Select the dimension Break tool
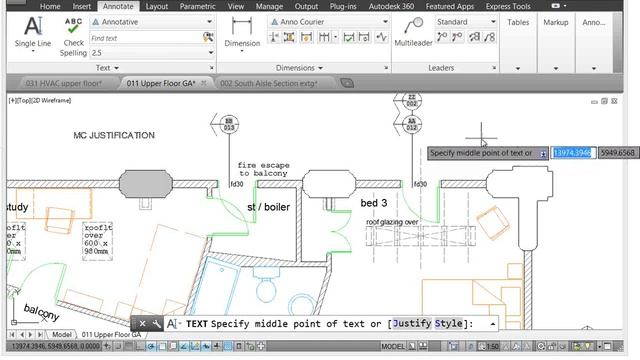The height and width of the screenshot is (360, 640). click(x=274, y=38)
